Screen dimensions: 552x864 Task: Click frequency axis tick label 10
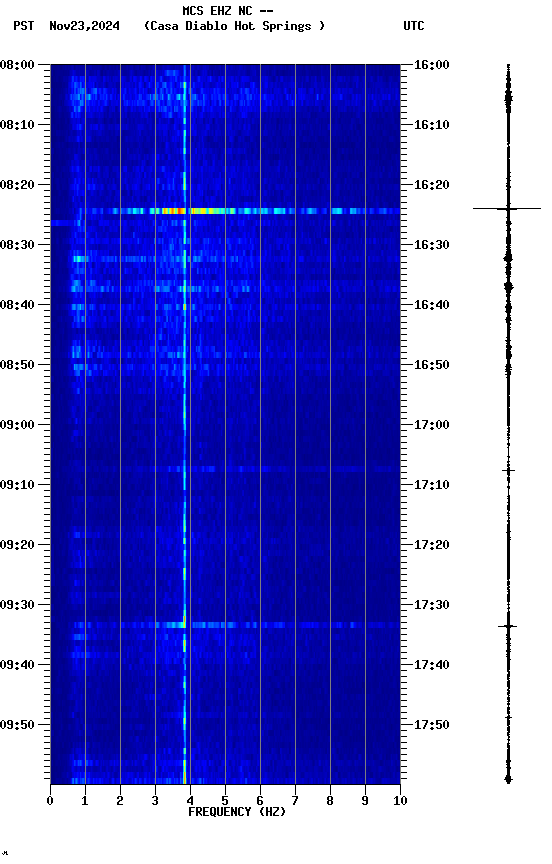400,801
